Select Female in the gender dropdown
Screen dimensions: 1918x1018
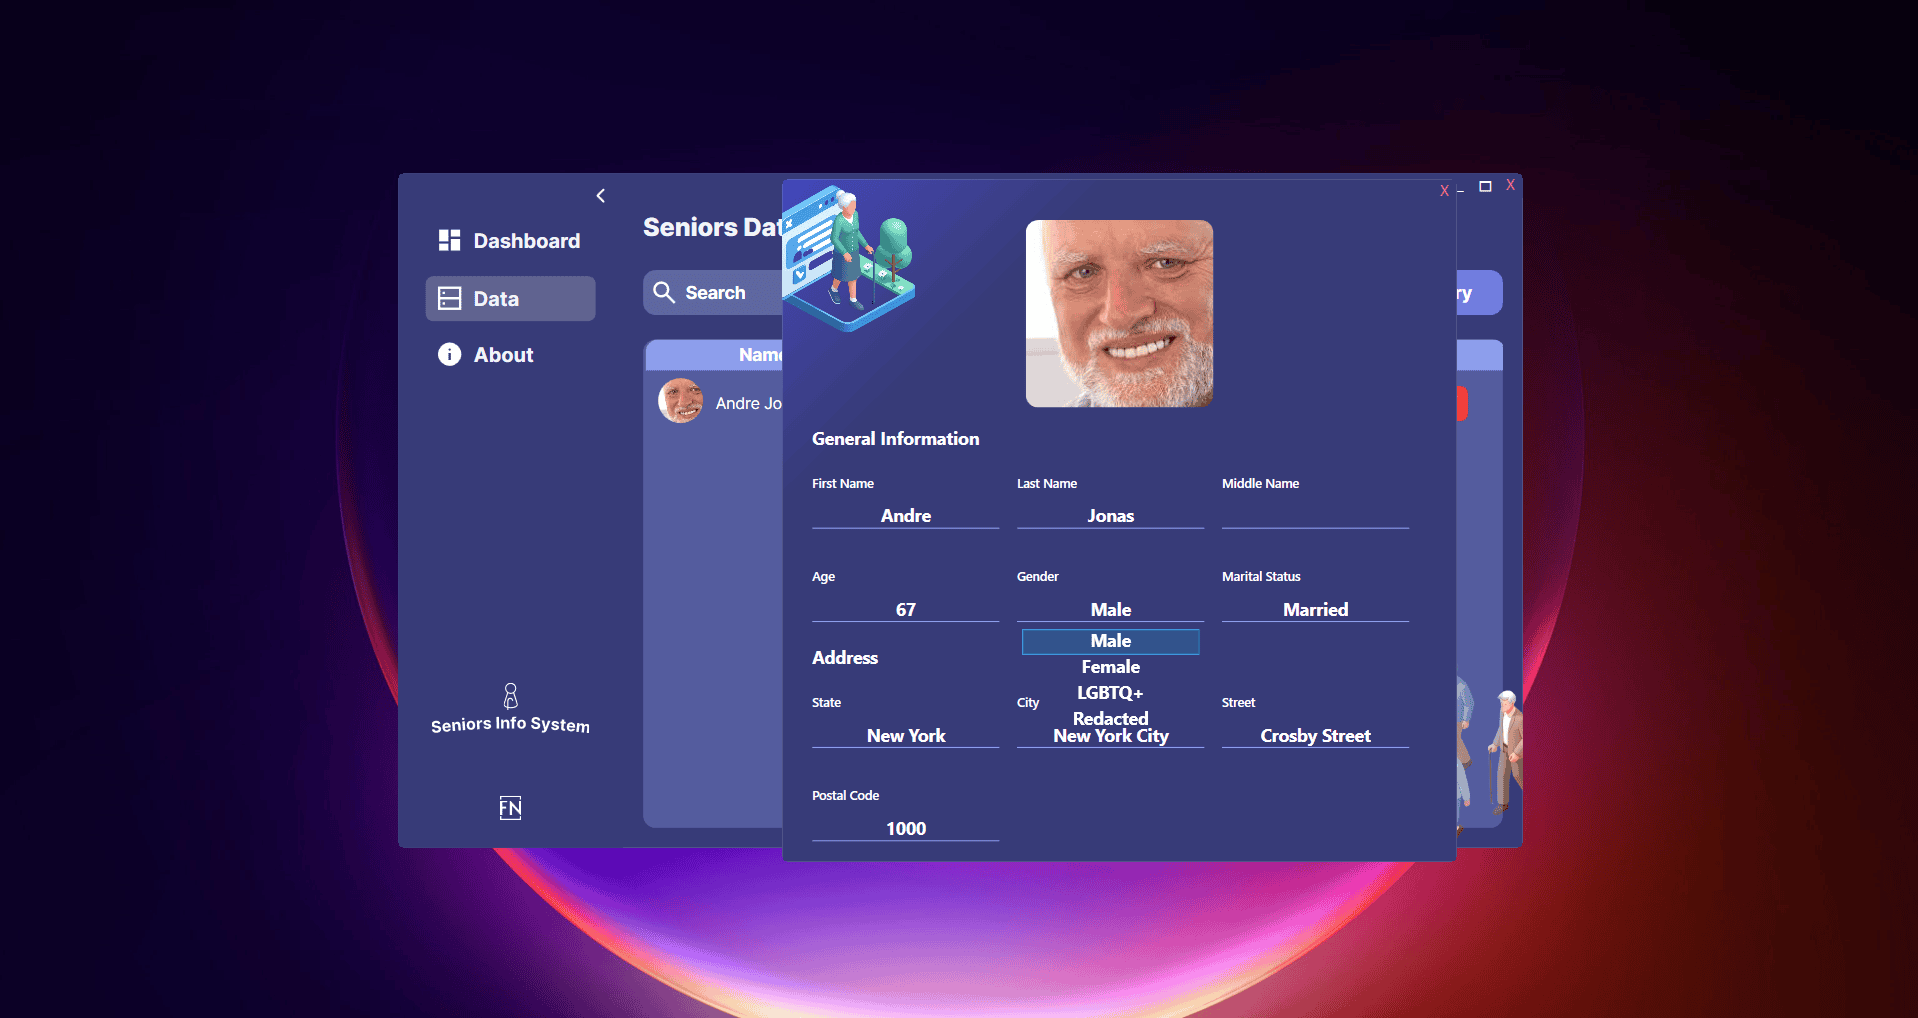coord(1110,667)
